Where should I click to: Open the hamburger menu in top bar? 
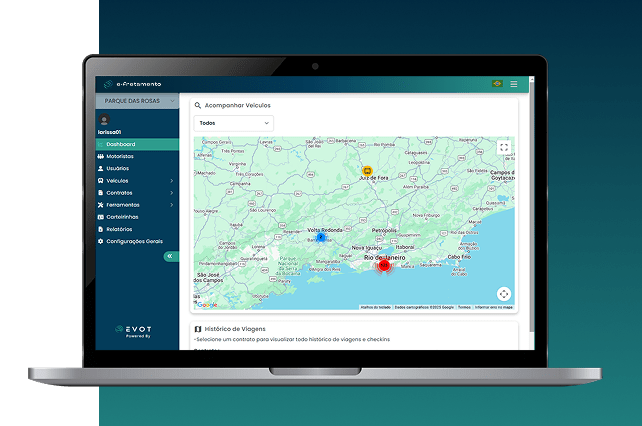point(514,84)
